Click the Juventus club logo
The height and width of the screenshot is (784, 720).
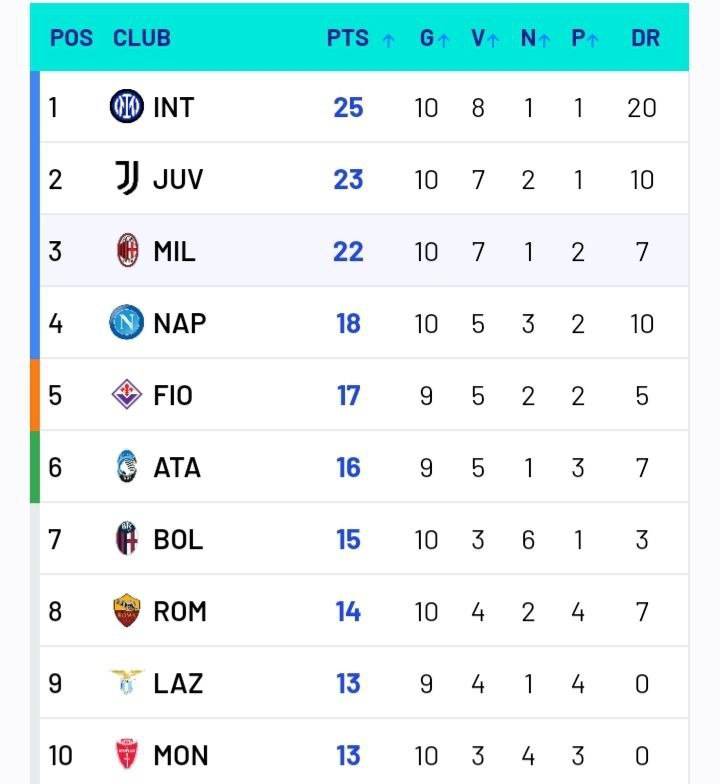127,179
